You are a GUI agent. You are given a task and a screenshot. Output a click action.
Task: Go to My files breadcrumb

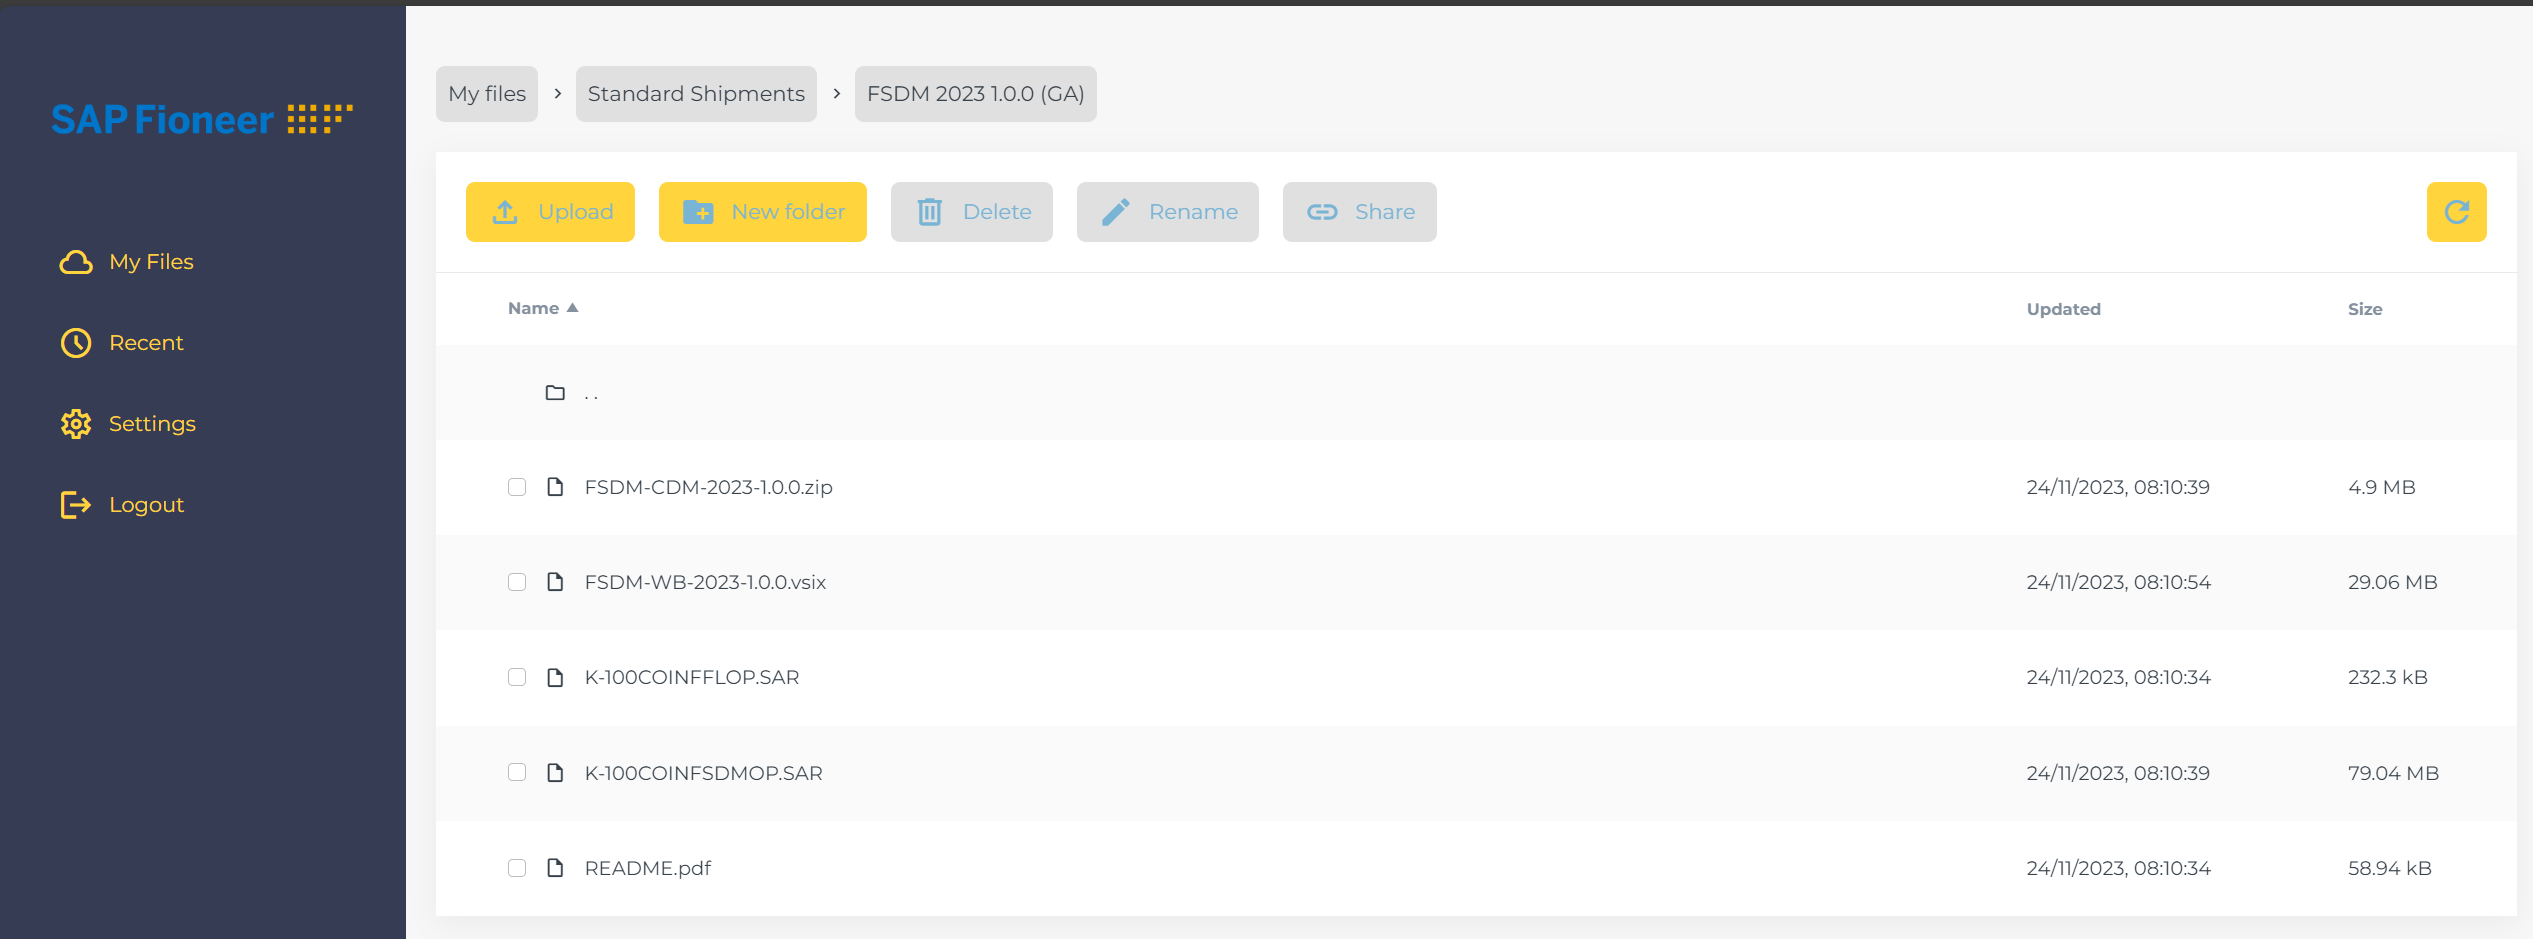point(487,94)
